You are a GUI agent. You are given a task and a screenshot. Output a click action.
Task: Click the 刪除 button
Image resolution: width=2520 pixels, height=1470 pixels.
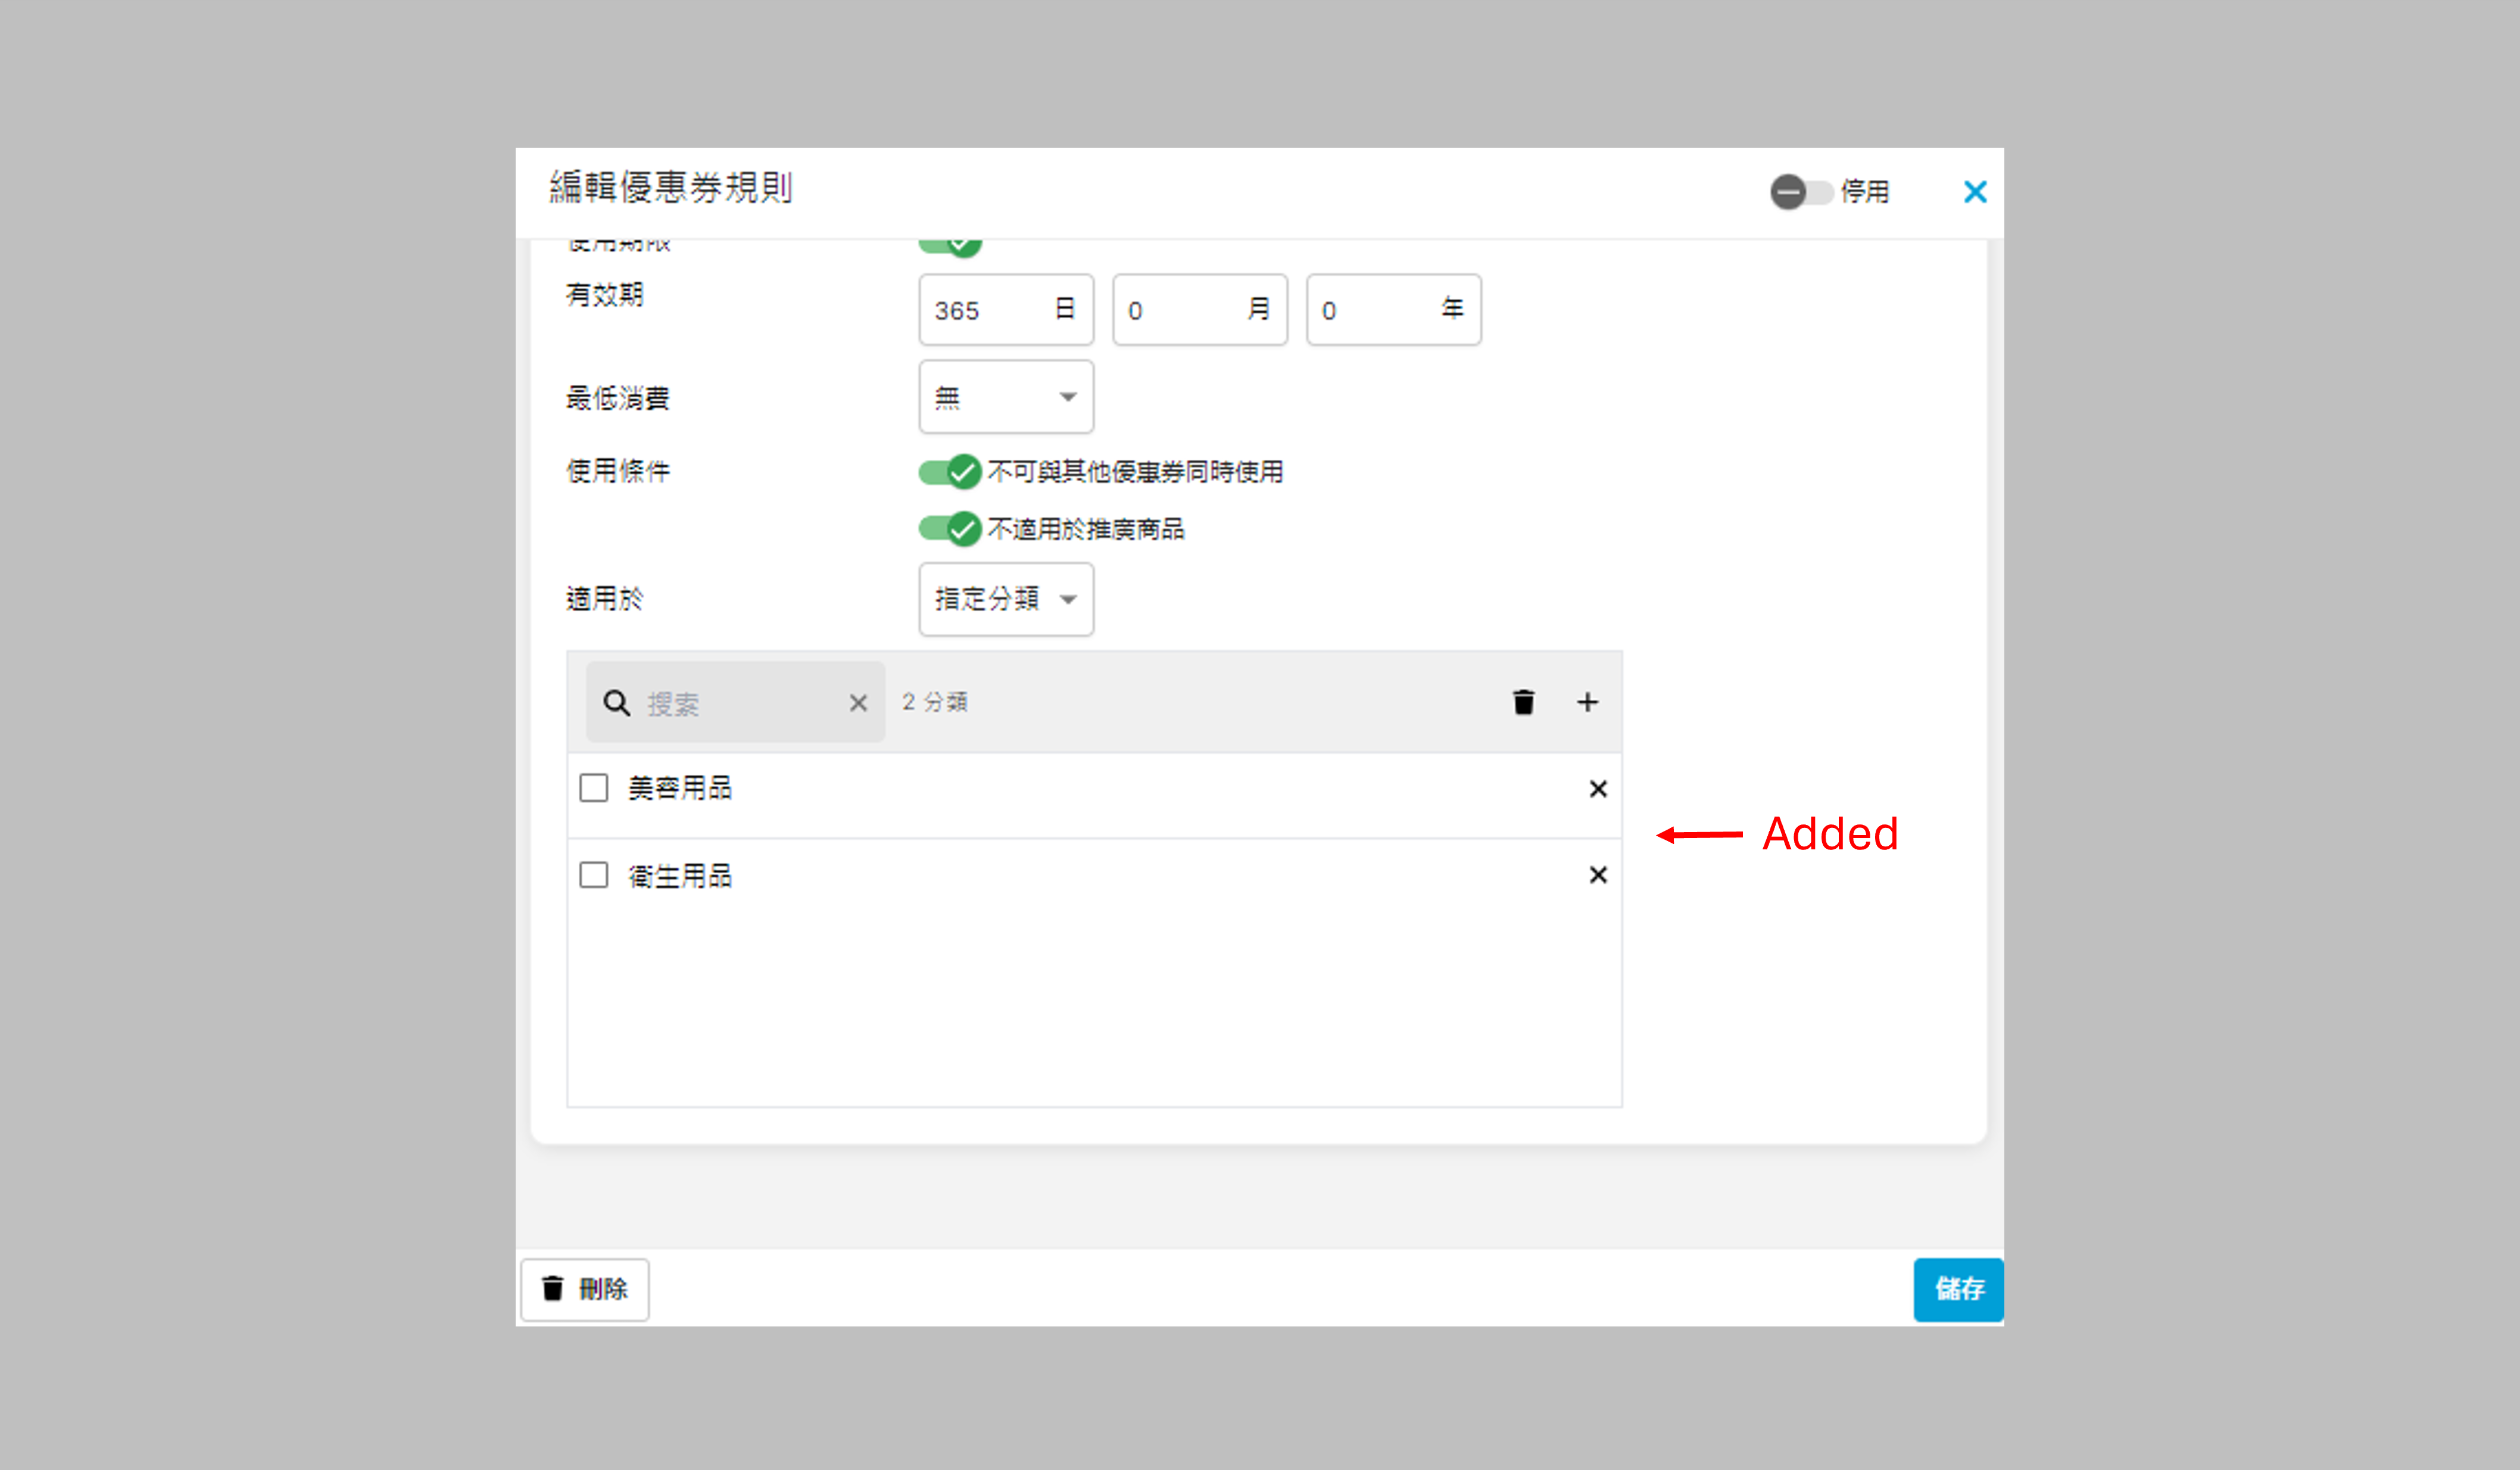click(585, 1288)
